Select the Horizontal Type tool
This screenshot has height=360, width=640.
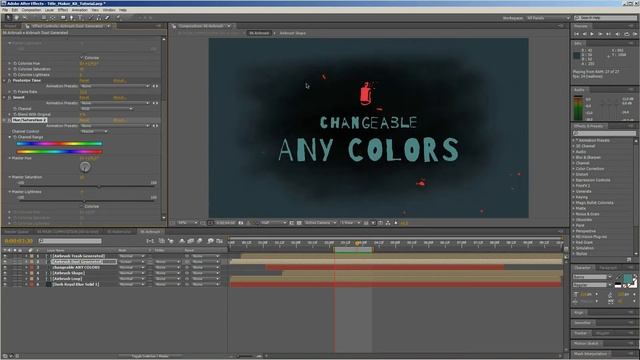80,18
